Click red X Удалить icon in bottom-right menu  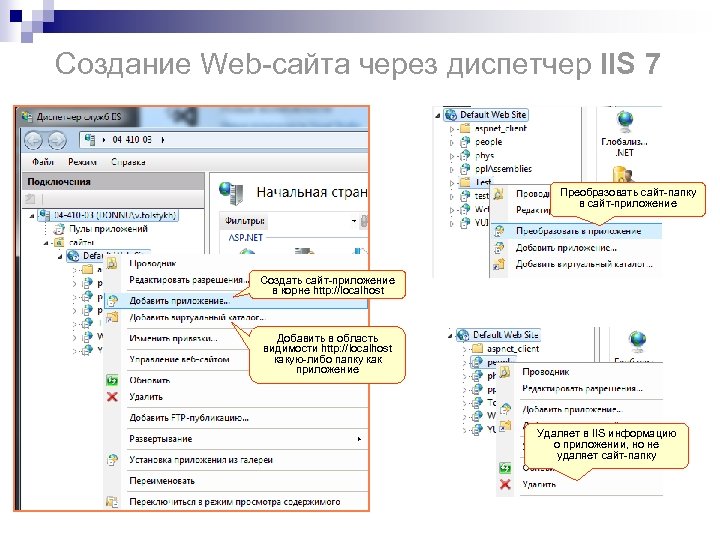506,484
